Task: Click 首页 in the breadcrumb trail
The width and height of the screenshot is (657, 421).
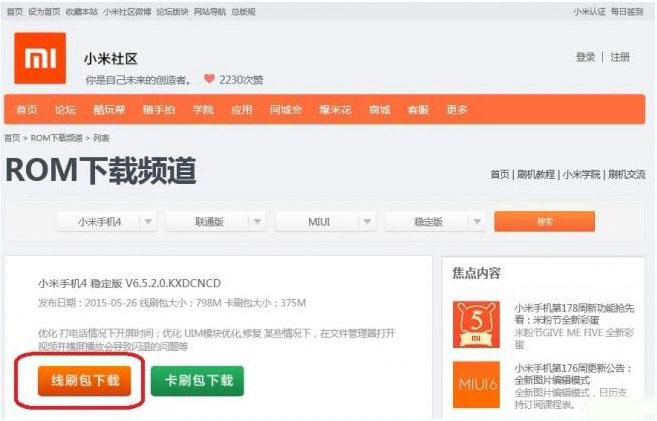Action: (12, 138)
